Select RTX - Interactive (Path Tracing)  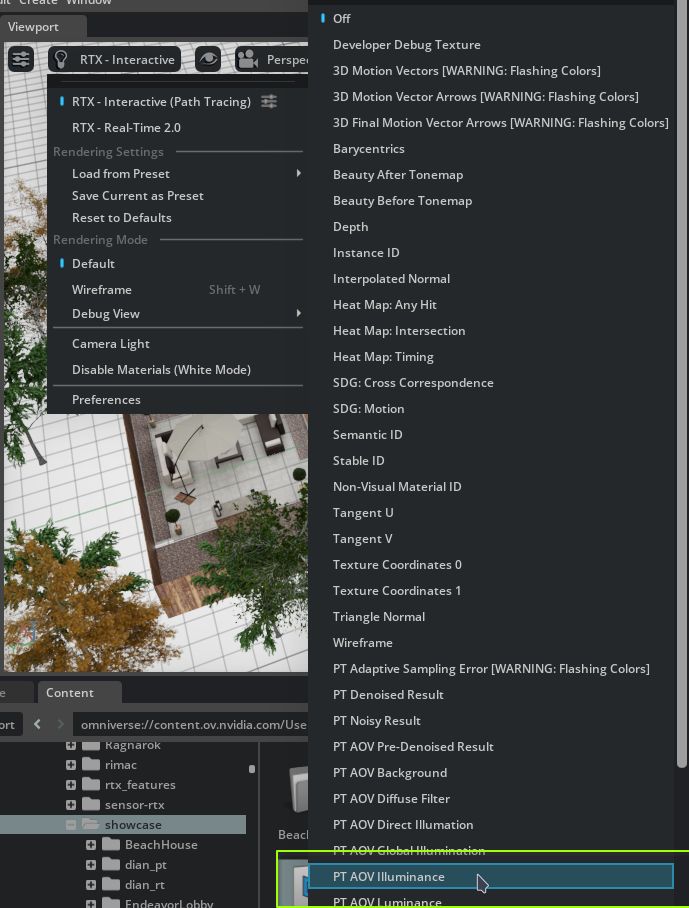[161, 102]
